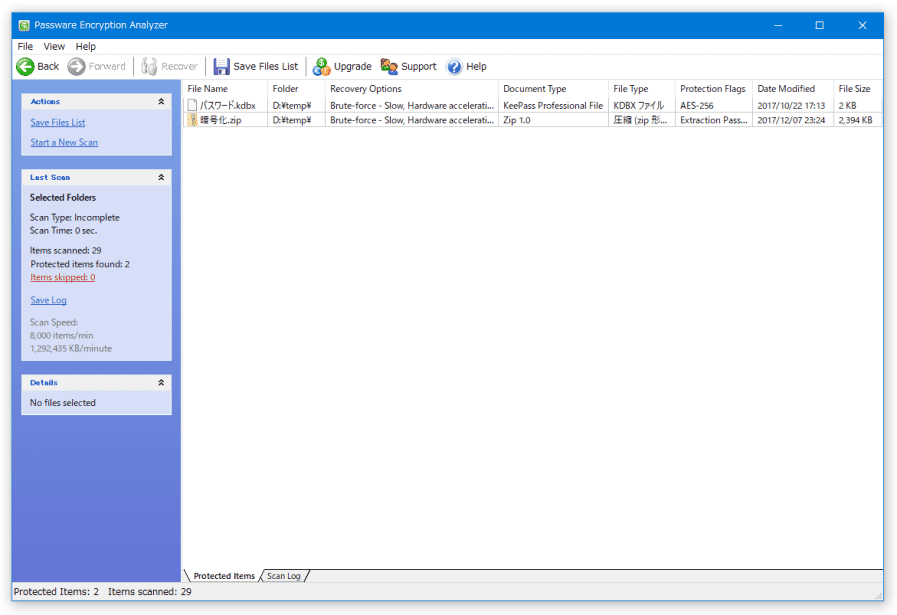Switch to the Scan Log tab
897x615 pixels.
284,576
